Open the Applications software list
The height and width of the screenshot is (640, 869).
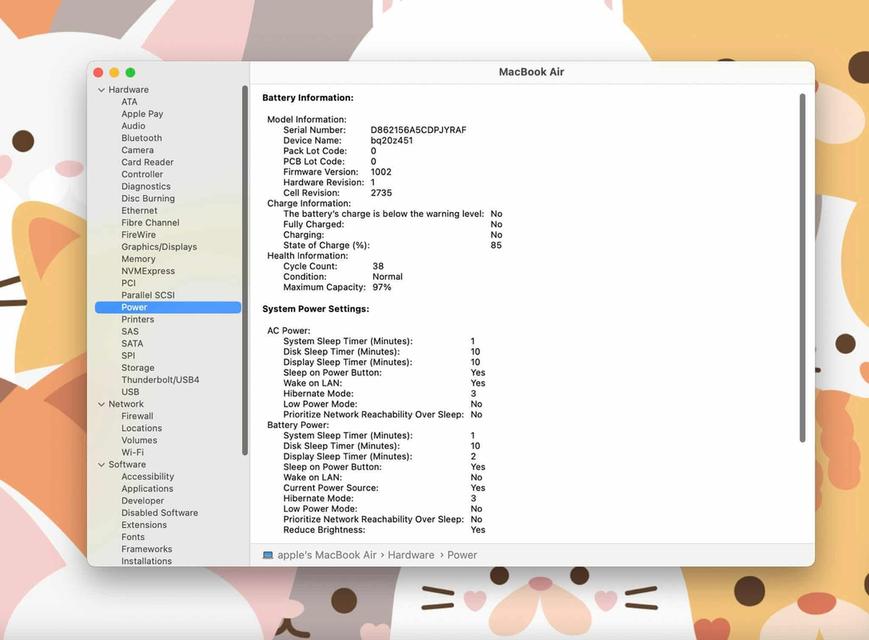pyautogui.click(x=147, y=489)
